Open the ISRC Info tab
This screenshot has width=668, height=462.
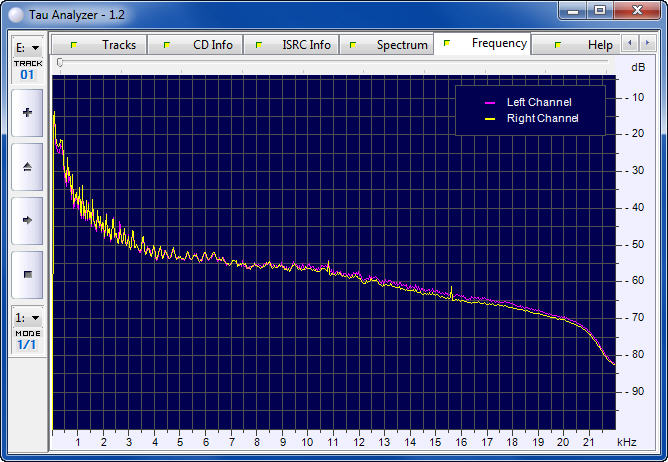[x=291, y=45]
